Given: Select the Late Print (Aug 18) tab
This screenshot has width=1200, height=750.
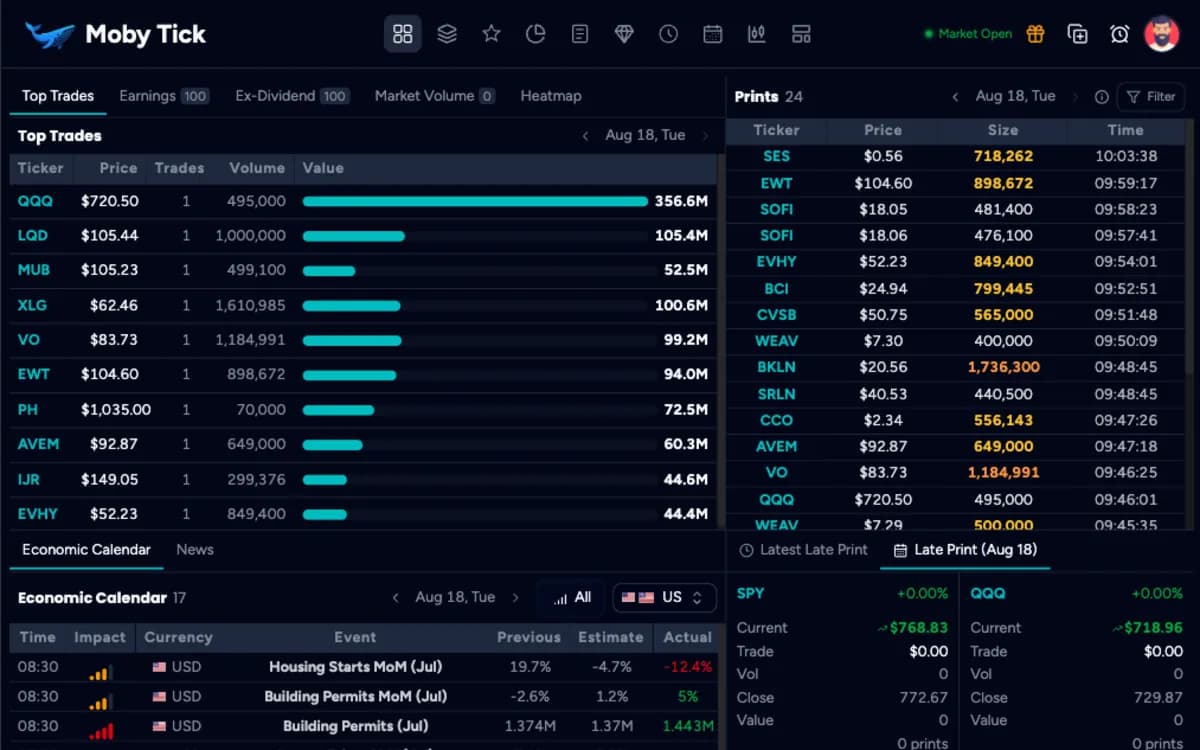Looking at the screenshot, I should (x=965, y=550).
